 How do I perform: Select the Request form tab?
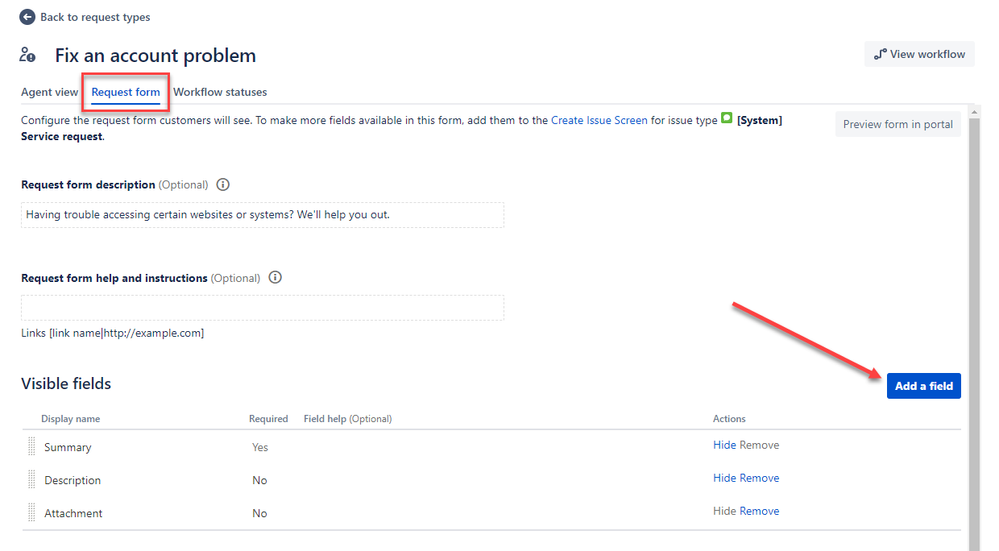click(x=125, y=92)
